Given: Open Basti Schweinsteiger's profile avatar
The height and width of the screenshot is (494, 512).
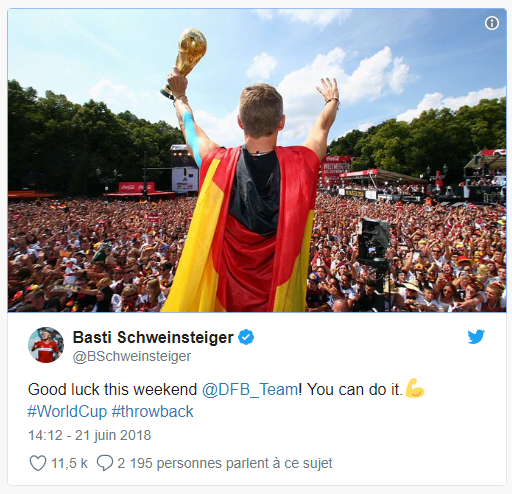Looking at the screenshot, I should click(46, 345).
